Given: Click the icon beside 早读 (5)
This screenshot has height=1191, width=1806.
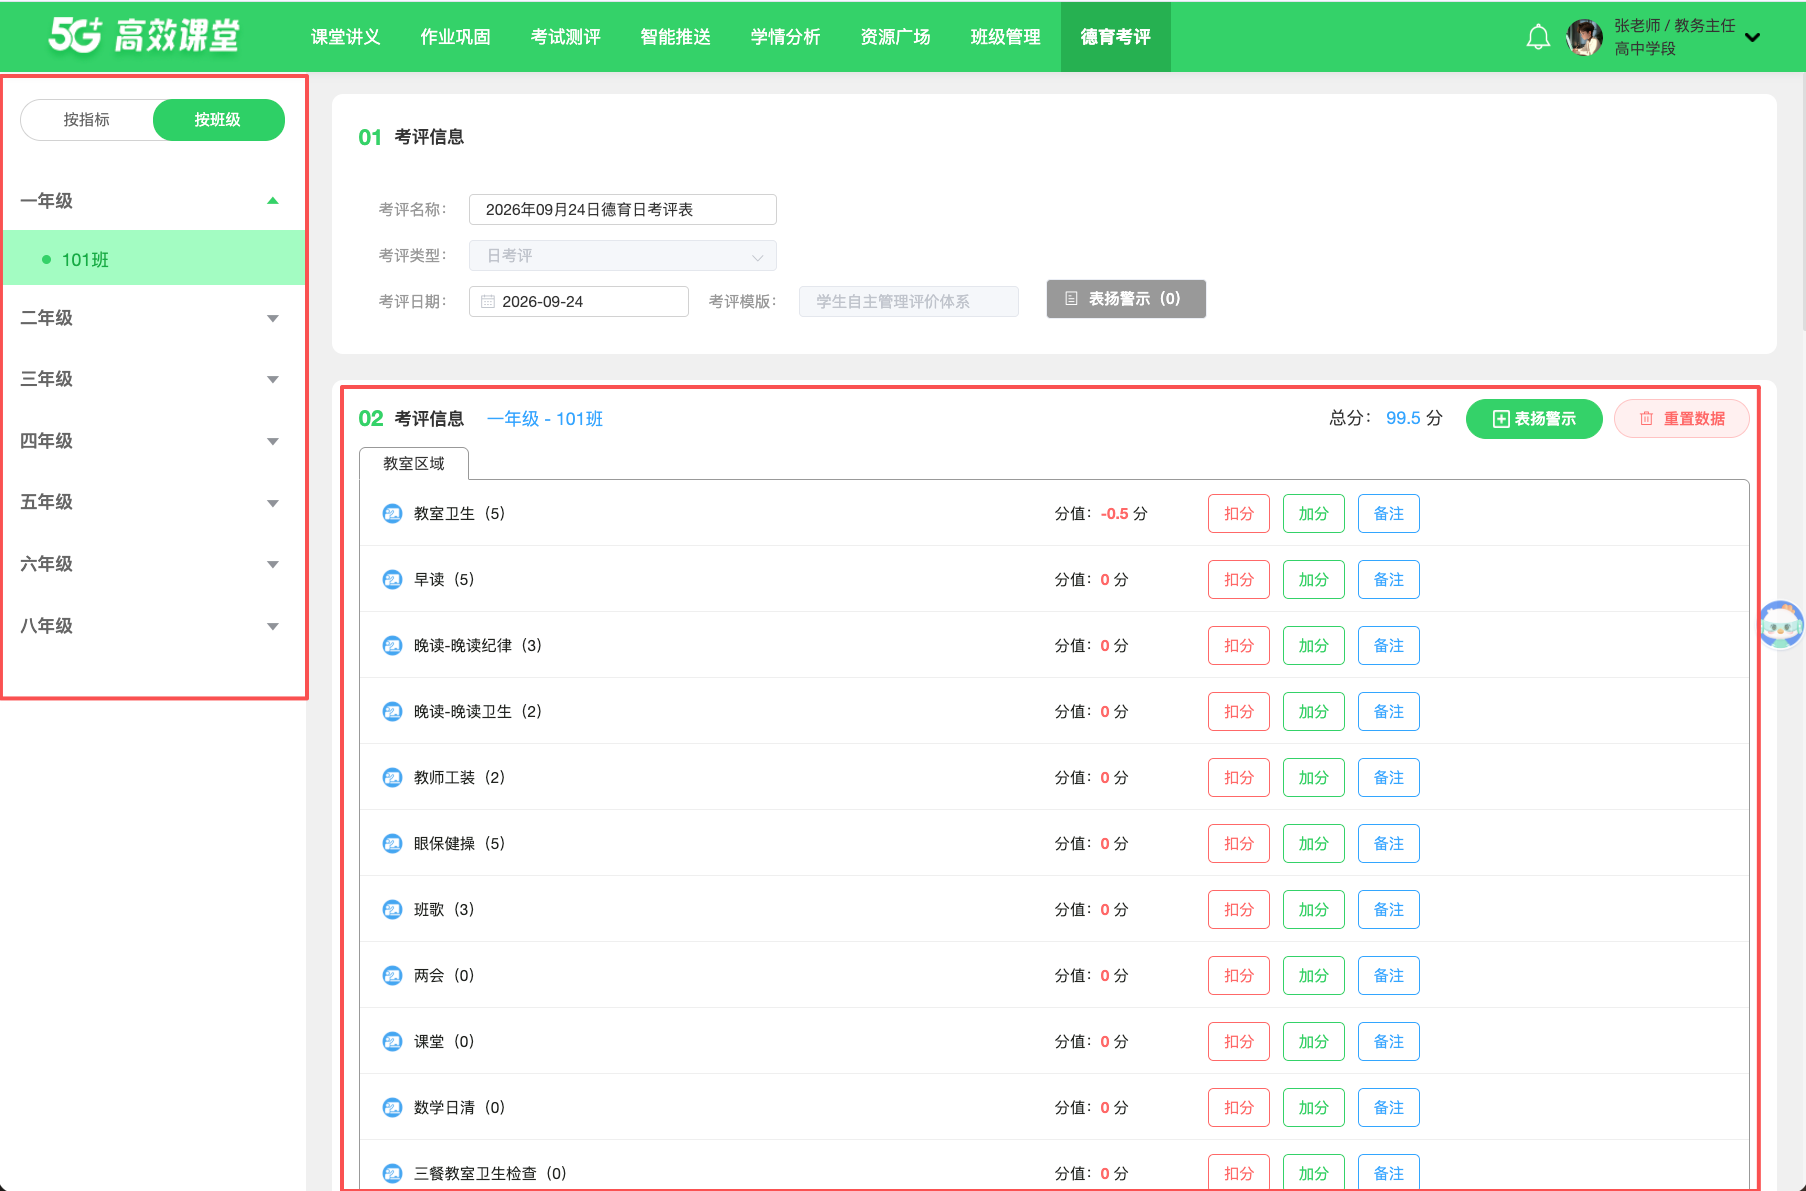Looking at the screenshot, I should 392,580.
